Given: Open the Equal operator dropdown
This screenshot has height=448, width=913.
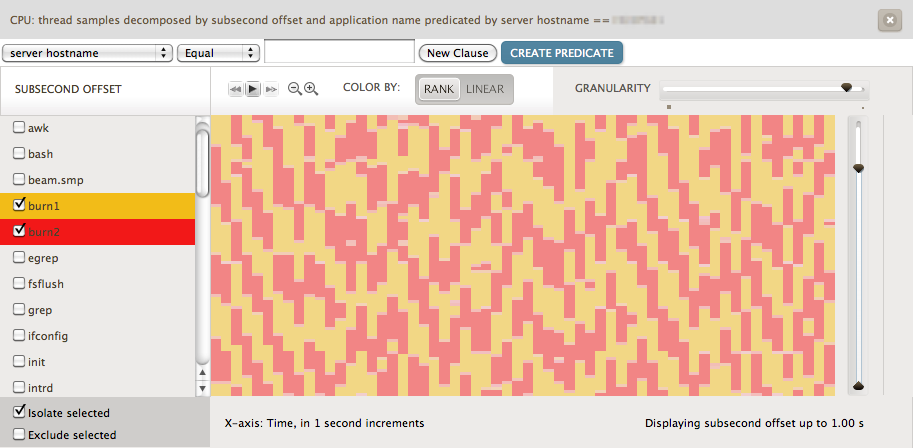Looking at the screenshot, I should (x=218, y=53).
